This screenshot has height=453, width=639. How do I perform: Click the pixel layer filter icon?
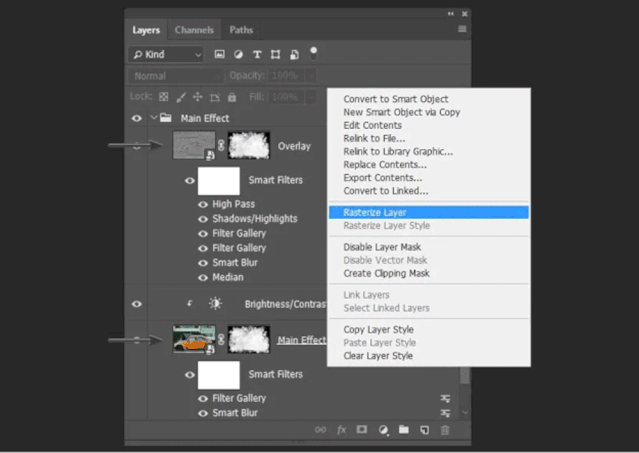click(220, 54)
